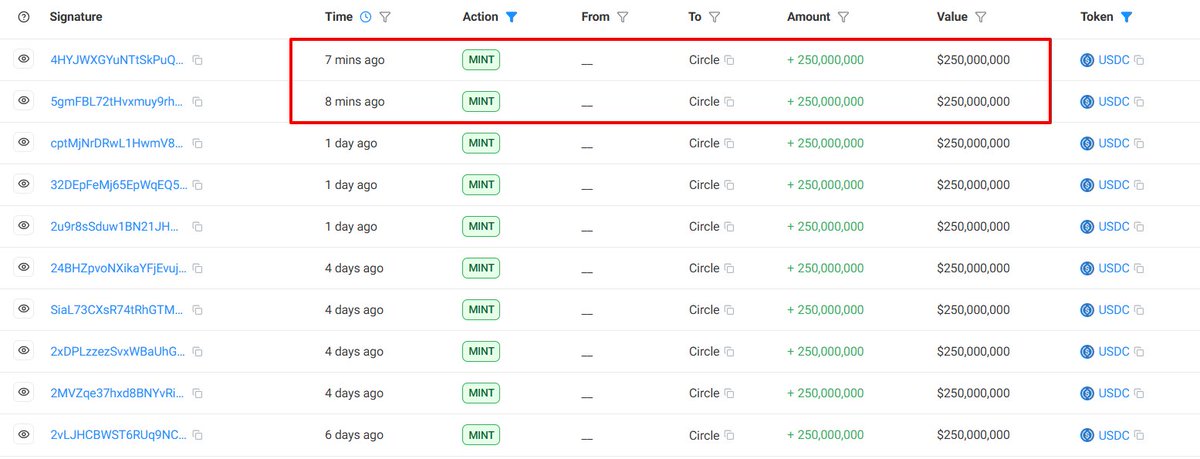Copy the 5gmFBL72tHvxmuy9rh signature
Screen dimensions: 1200x459
coord(198,102)
